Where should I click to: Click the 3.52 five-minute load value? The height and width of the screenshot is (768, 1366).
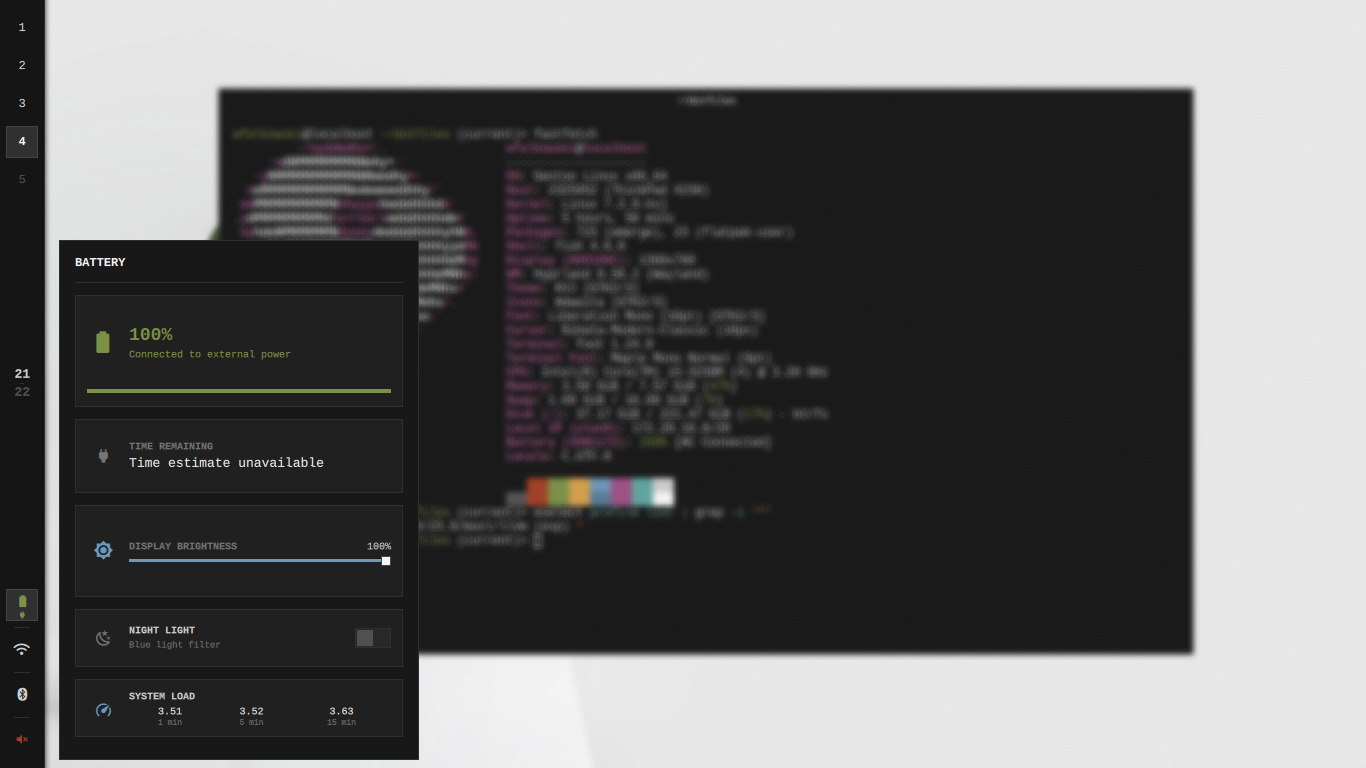[x=251, y=711]
